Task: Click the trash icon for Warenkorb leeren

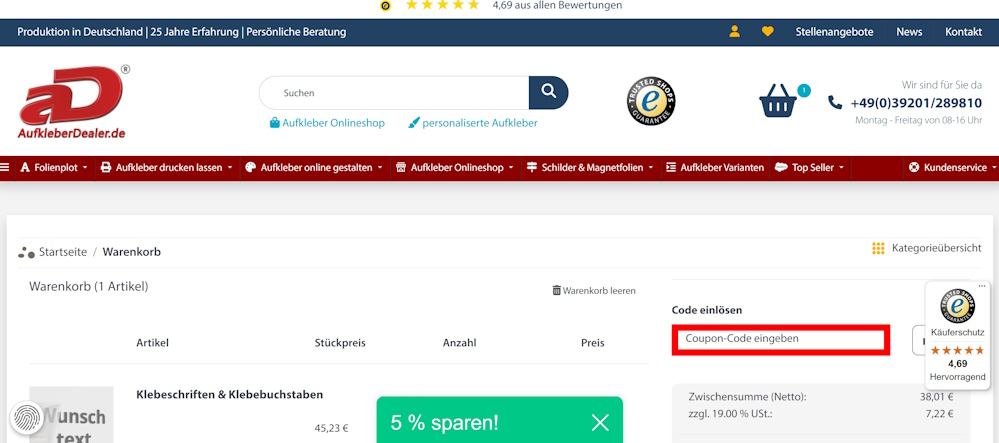Action: click(556, 291)
